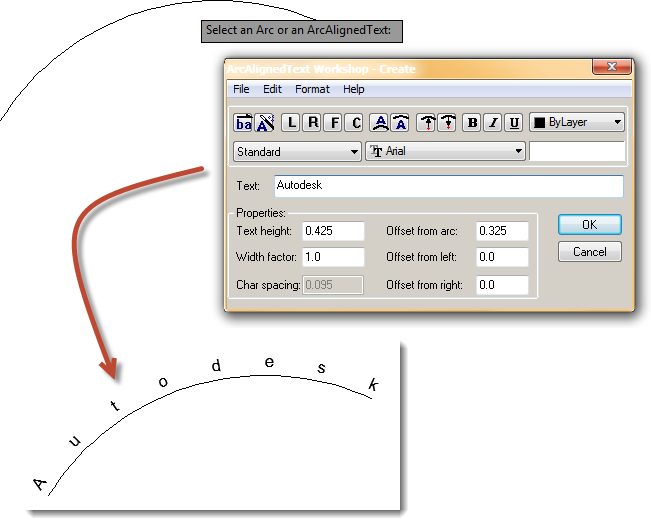This screenshot has height=519, width=651.
Task: Center text along arc with C button
Action: click(x=355, y=122)
